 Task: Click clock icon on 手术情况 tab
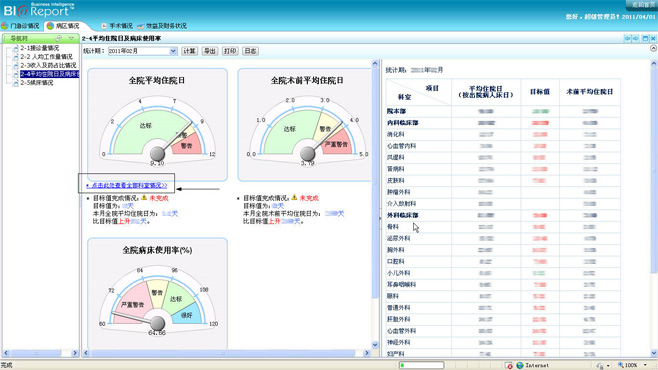pyautogui.click(x=104, y=26)
